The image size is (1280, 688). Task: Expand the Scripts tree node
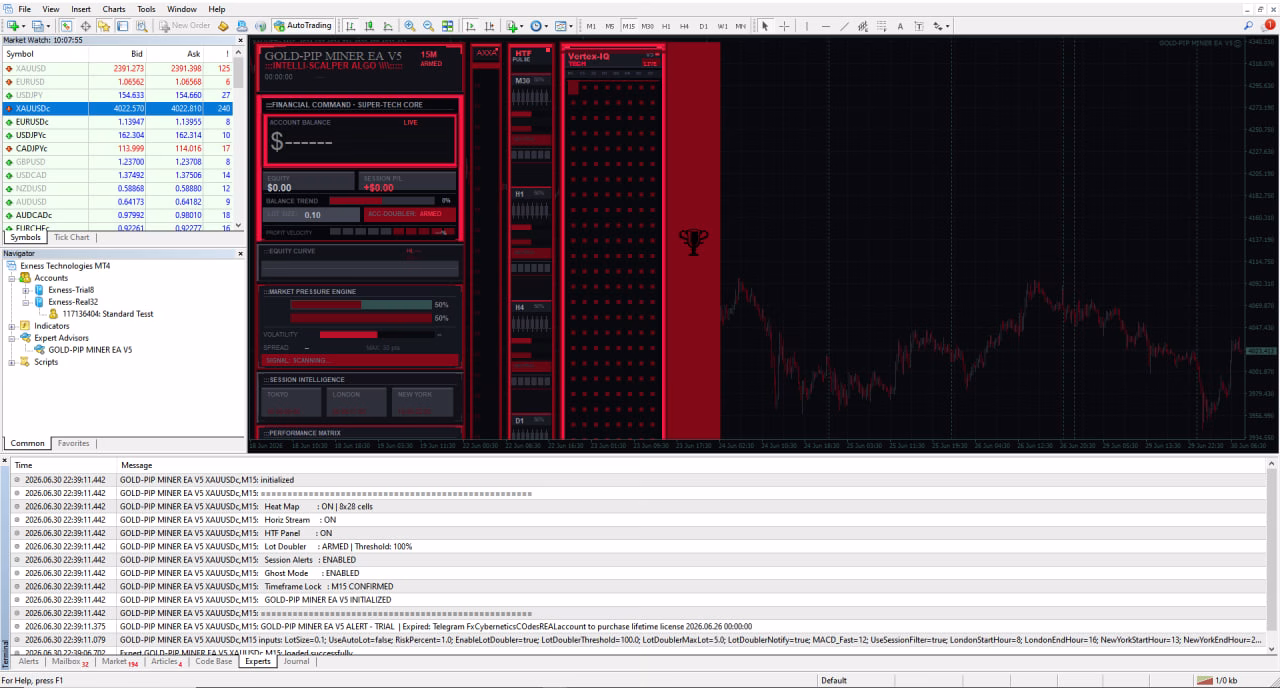[x=12, y=362]
